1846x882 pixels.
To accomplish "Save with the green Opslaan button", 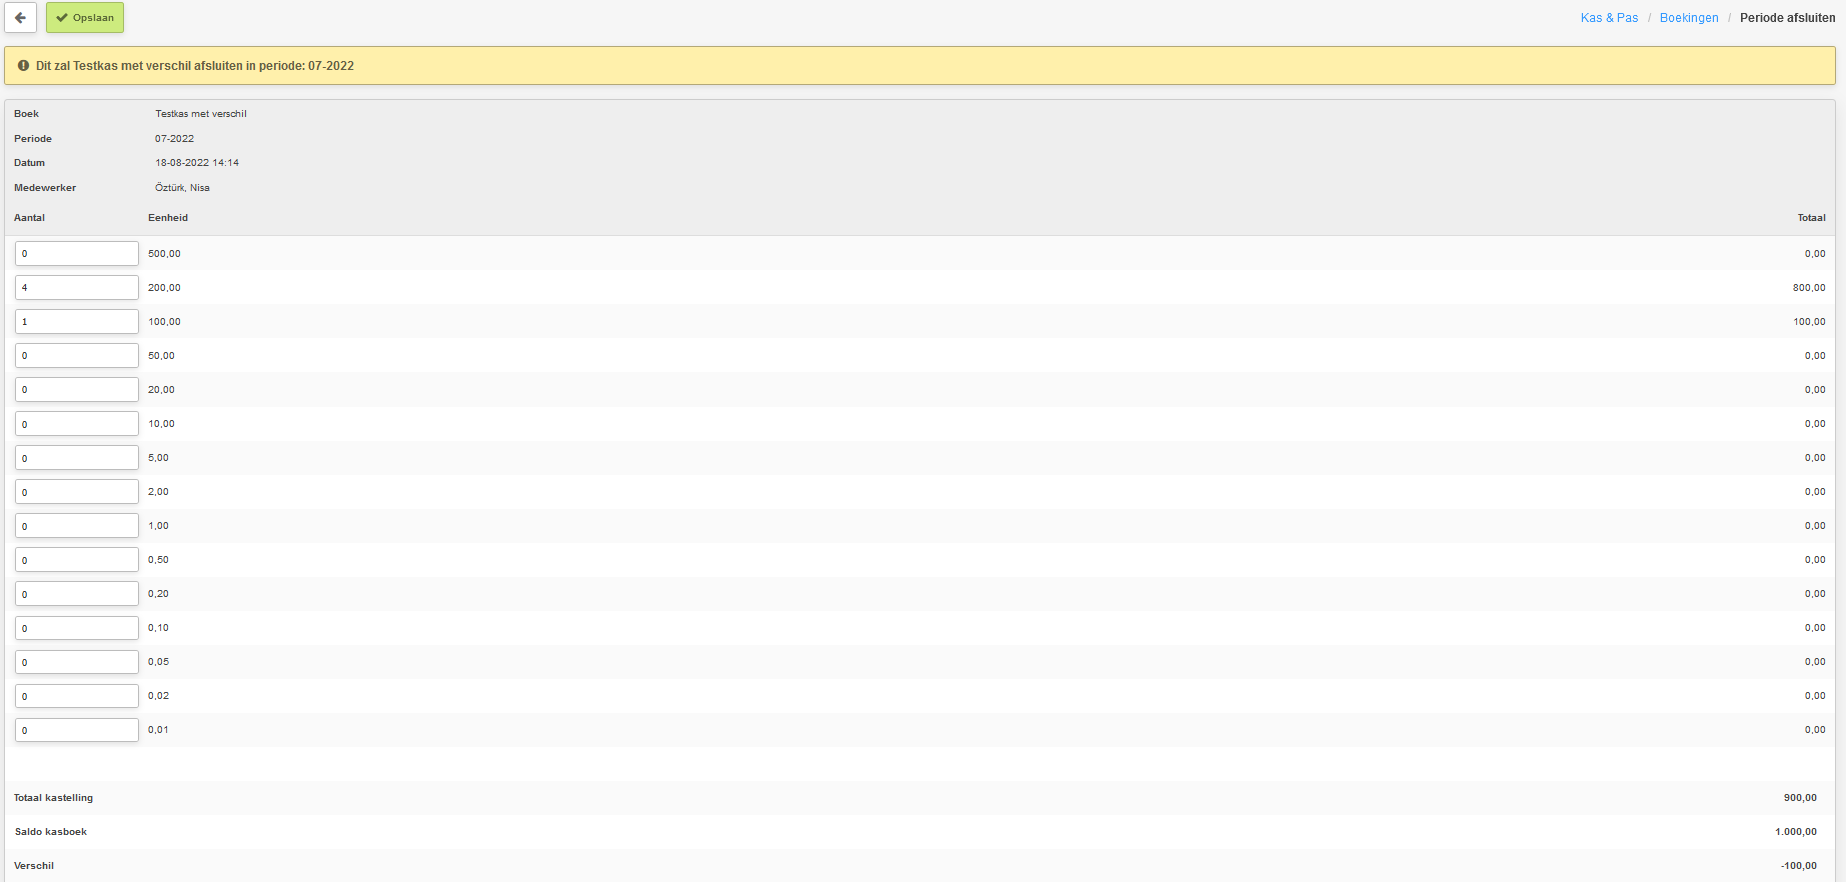I will pyautogui.click(x=85, y=18).
